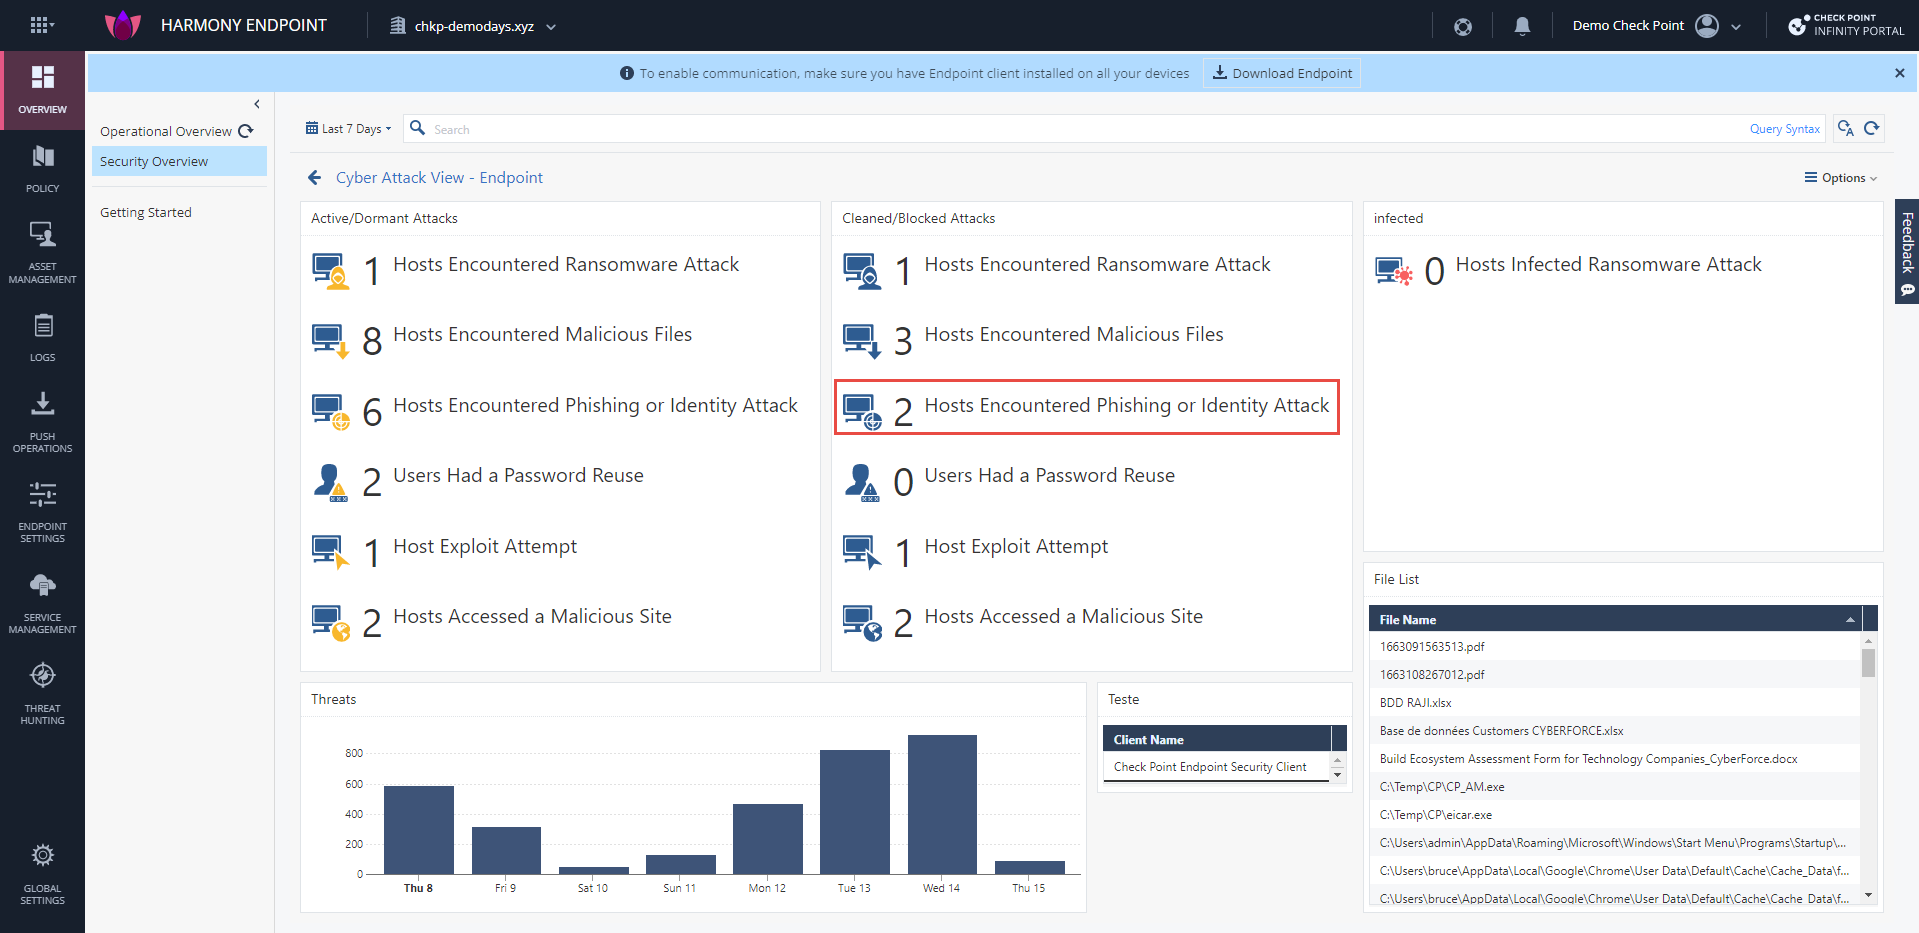Select file BDD RAJI.xlsx in File List

pyautogui.click(x=1614, y=703)
